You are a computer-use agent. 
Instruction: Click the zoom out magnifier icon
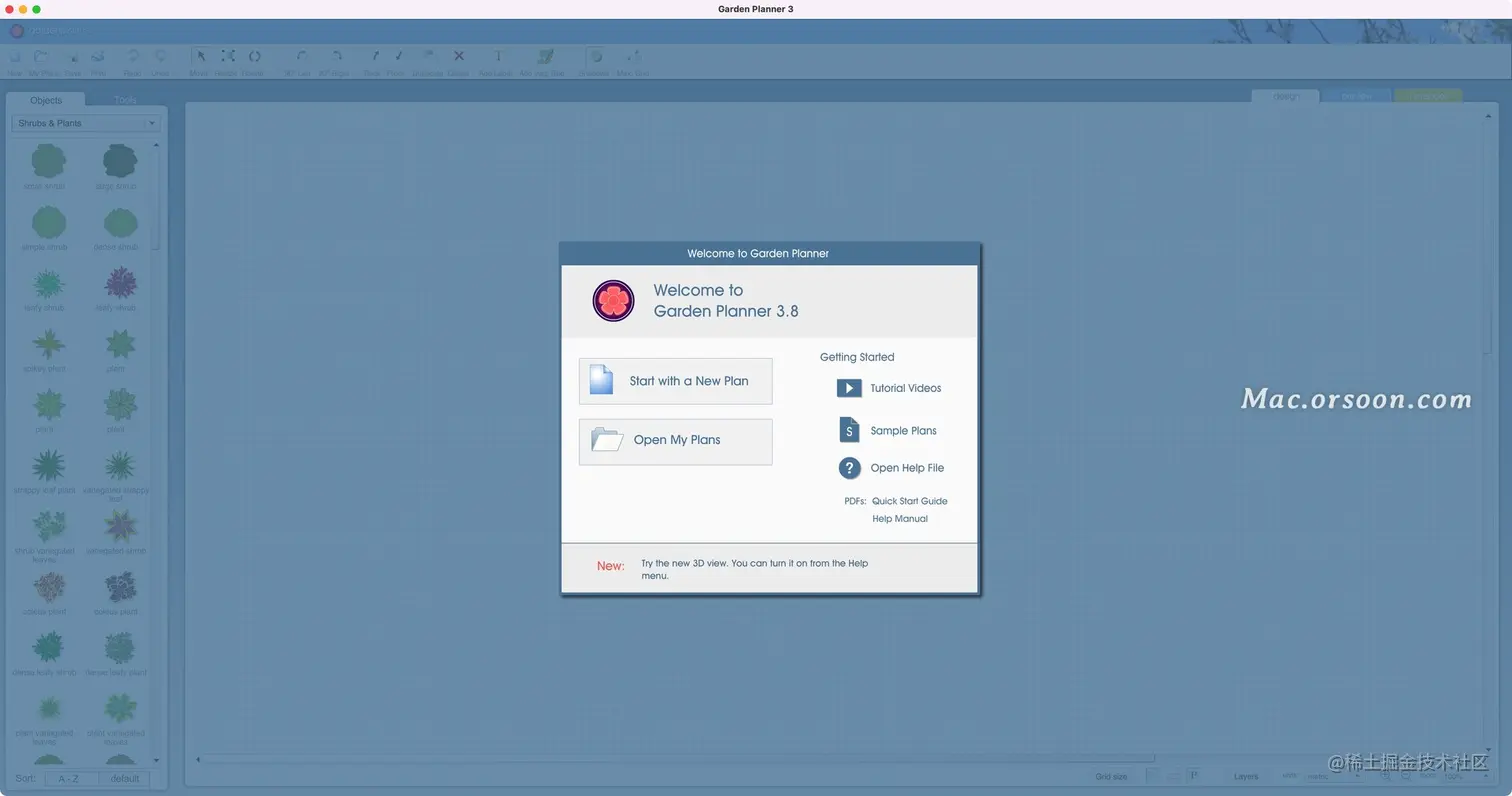1405,776
